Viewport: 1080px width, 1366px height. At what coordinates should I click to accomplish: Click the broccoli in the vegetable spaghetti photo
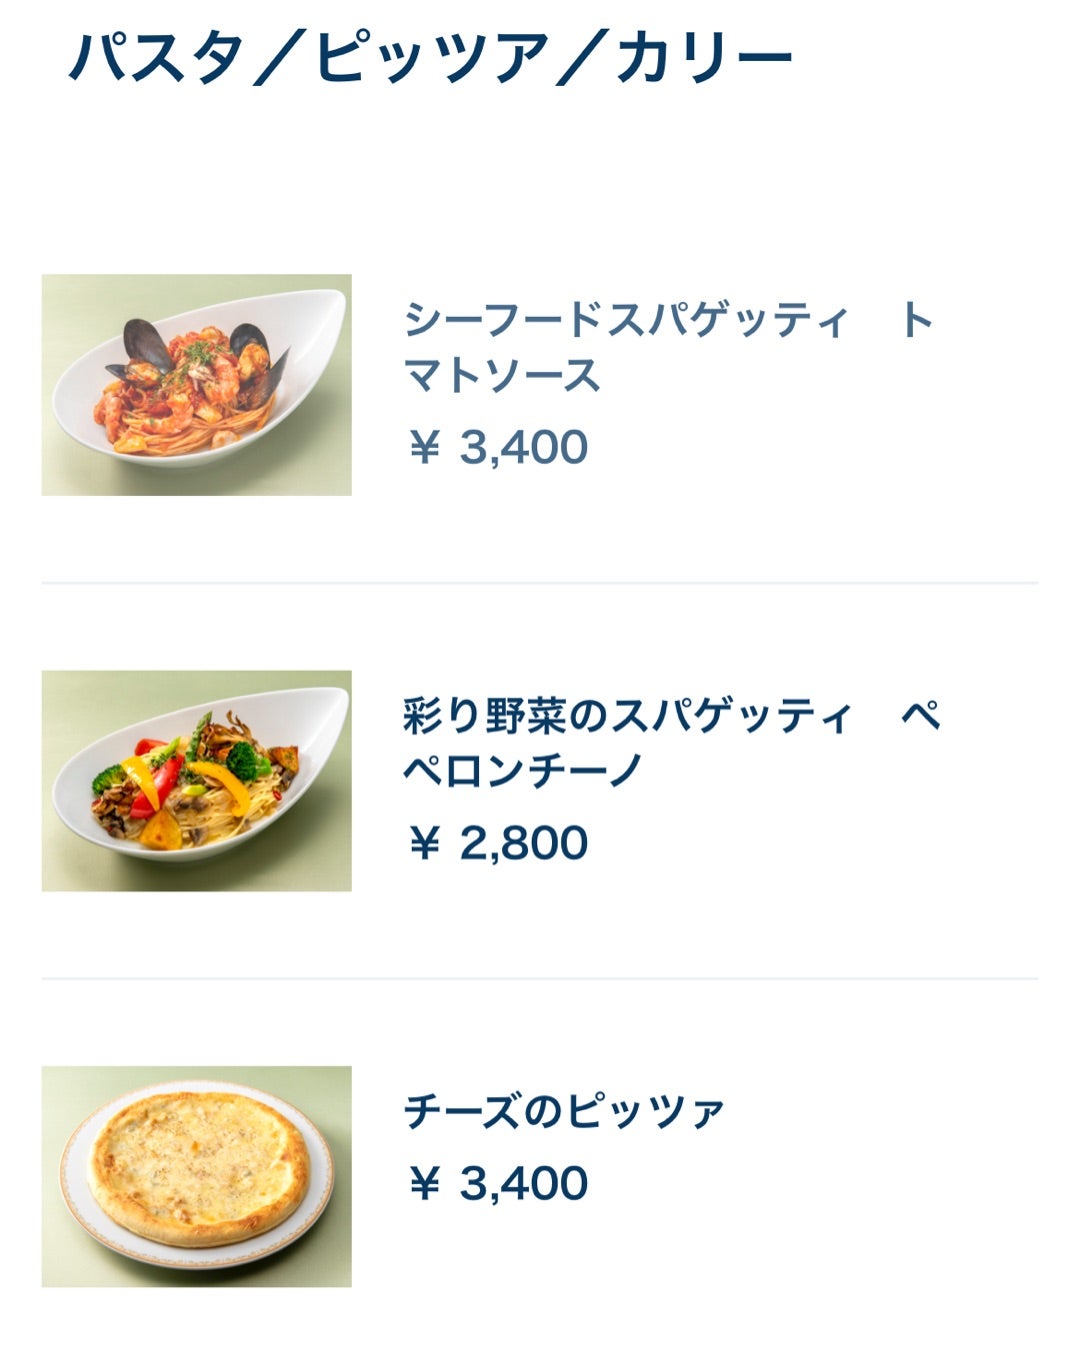click(241, 761)
